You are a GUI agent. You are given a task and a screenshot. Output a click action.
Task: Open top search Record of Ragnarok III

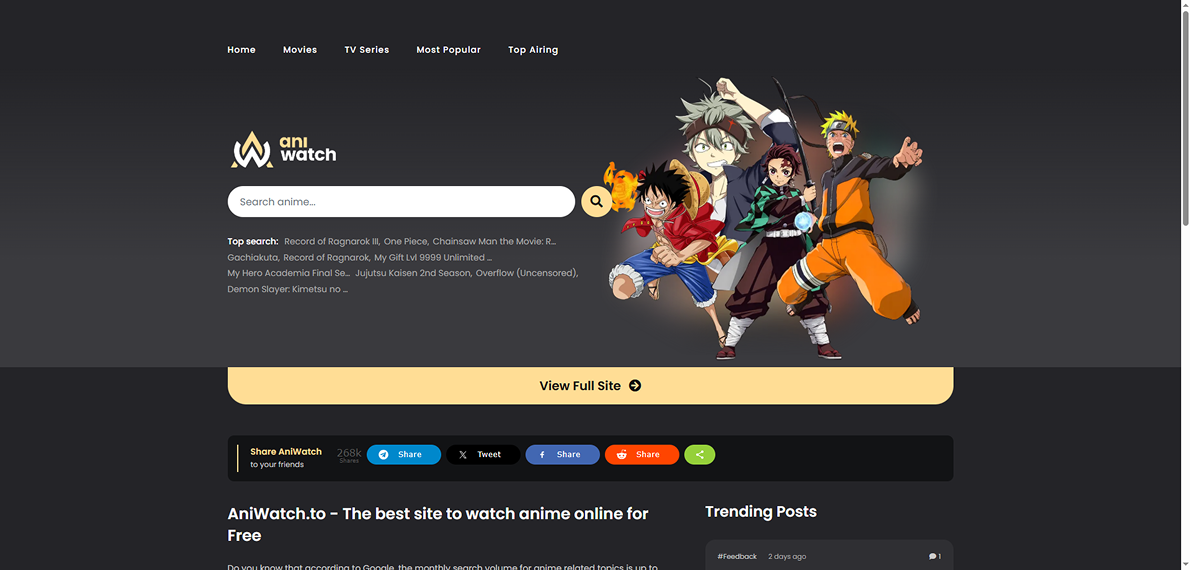[x=332, y=241]
